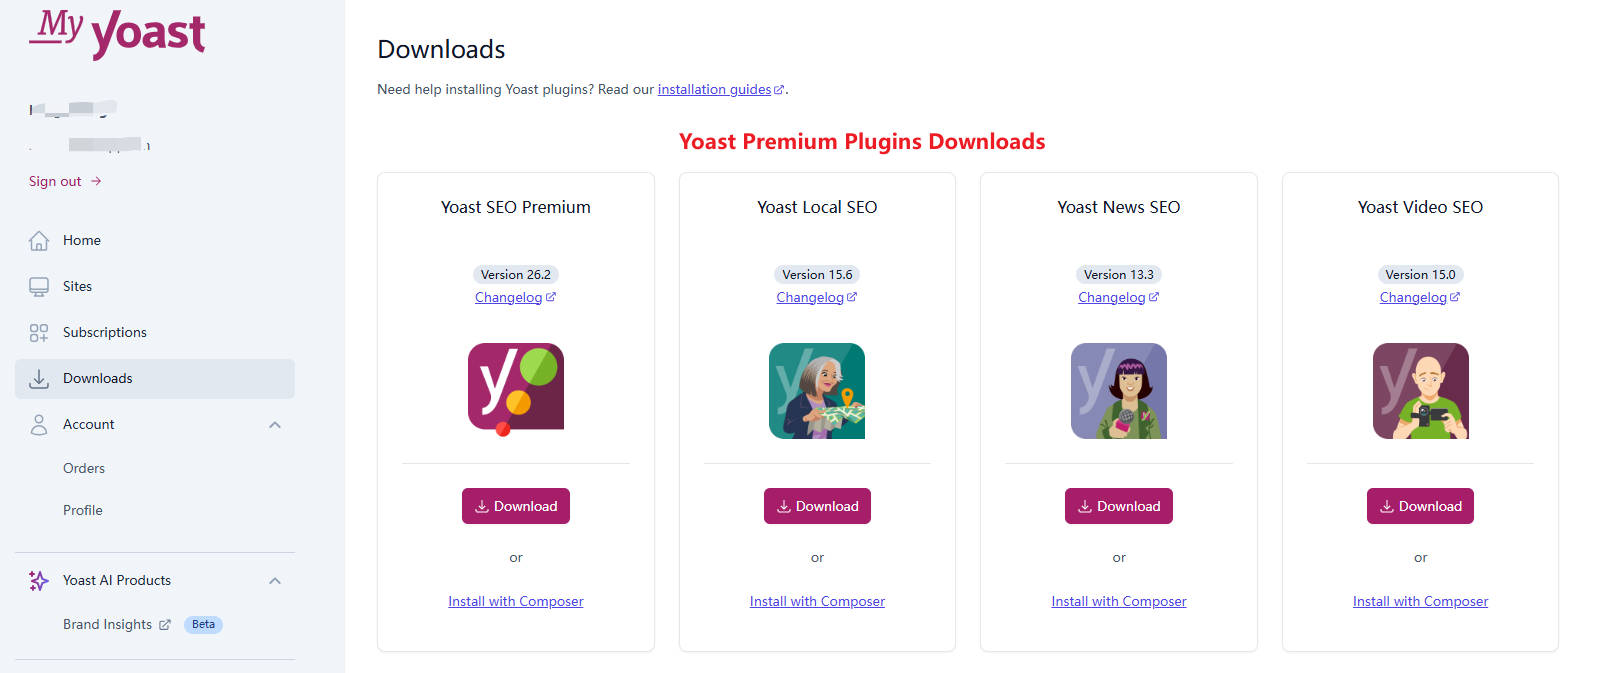Click the Account person icon

click(39, 424)
